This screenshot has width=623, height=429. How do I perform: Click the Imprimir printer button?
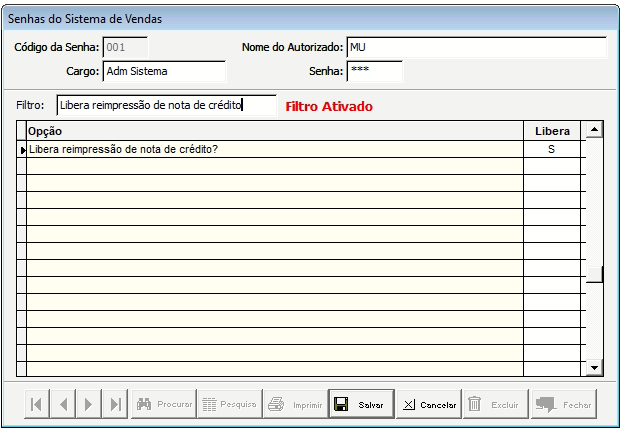click(295, 404)
